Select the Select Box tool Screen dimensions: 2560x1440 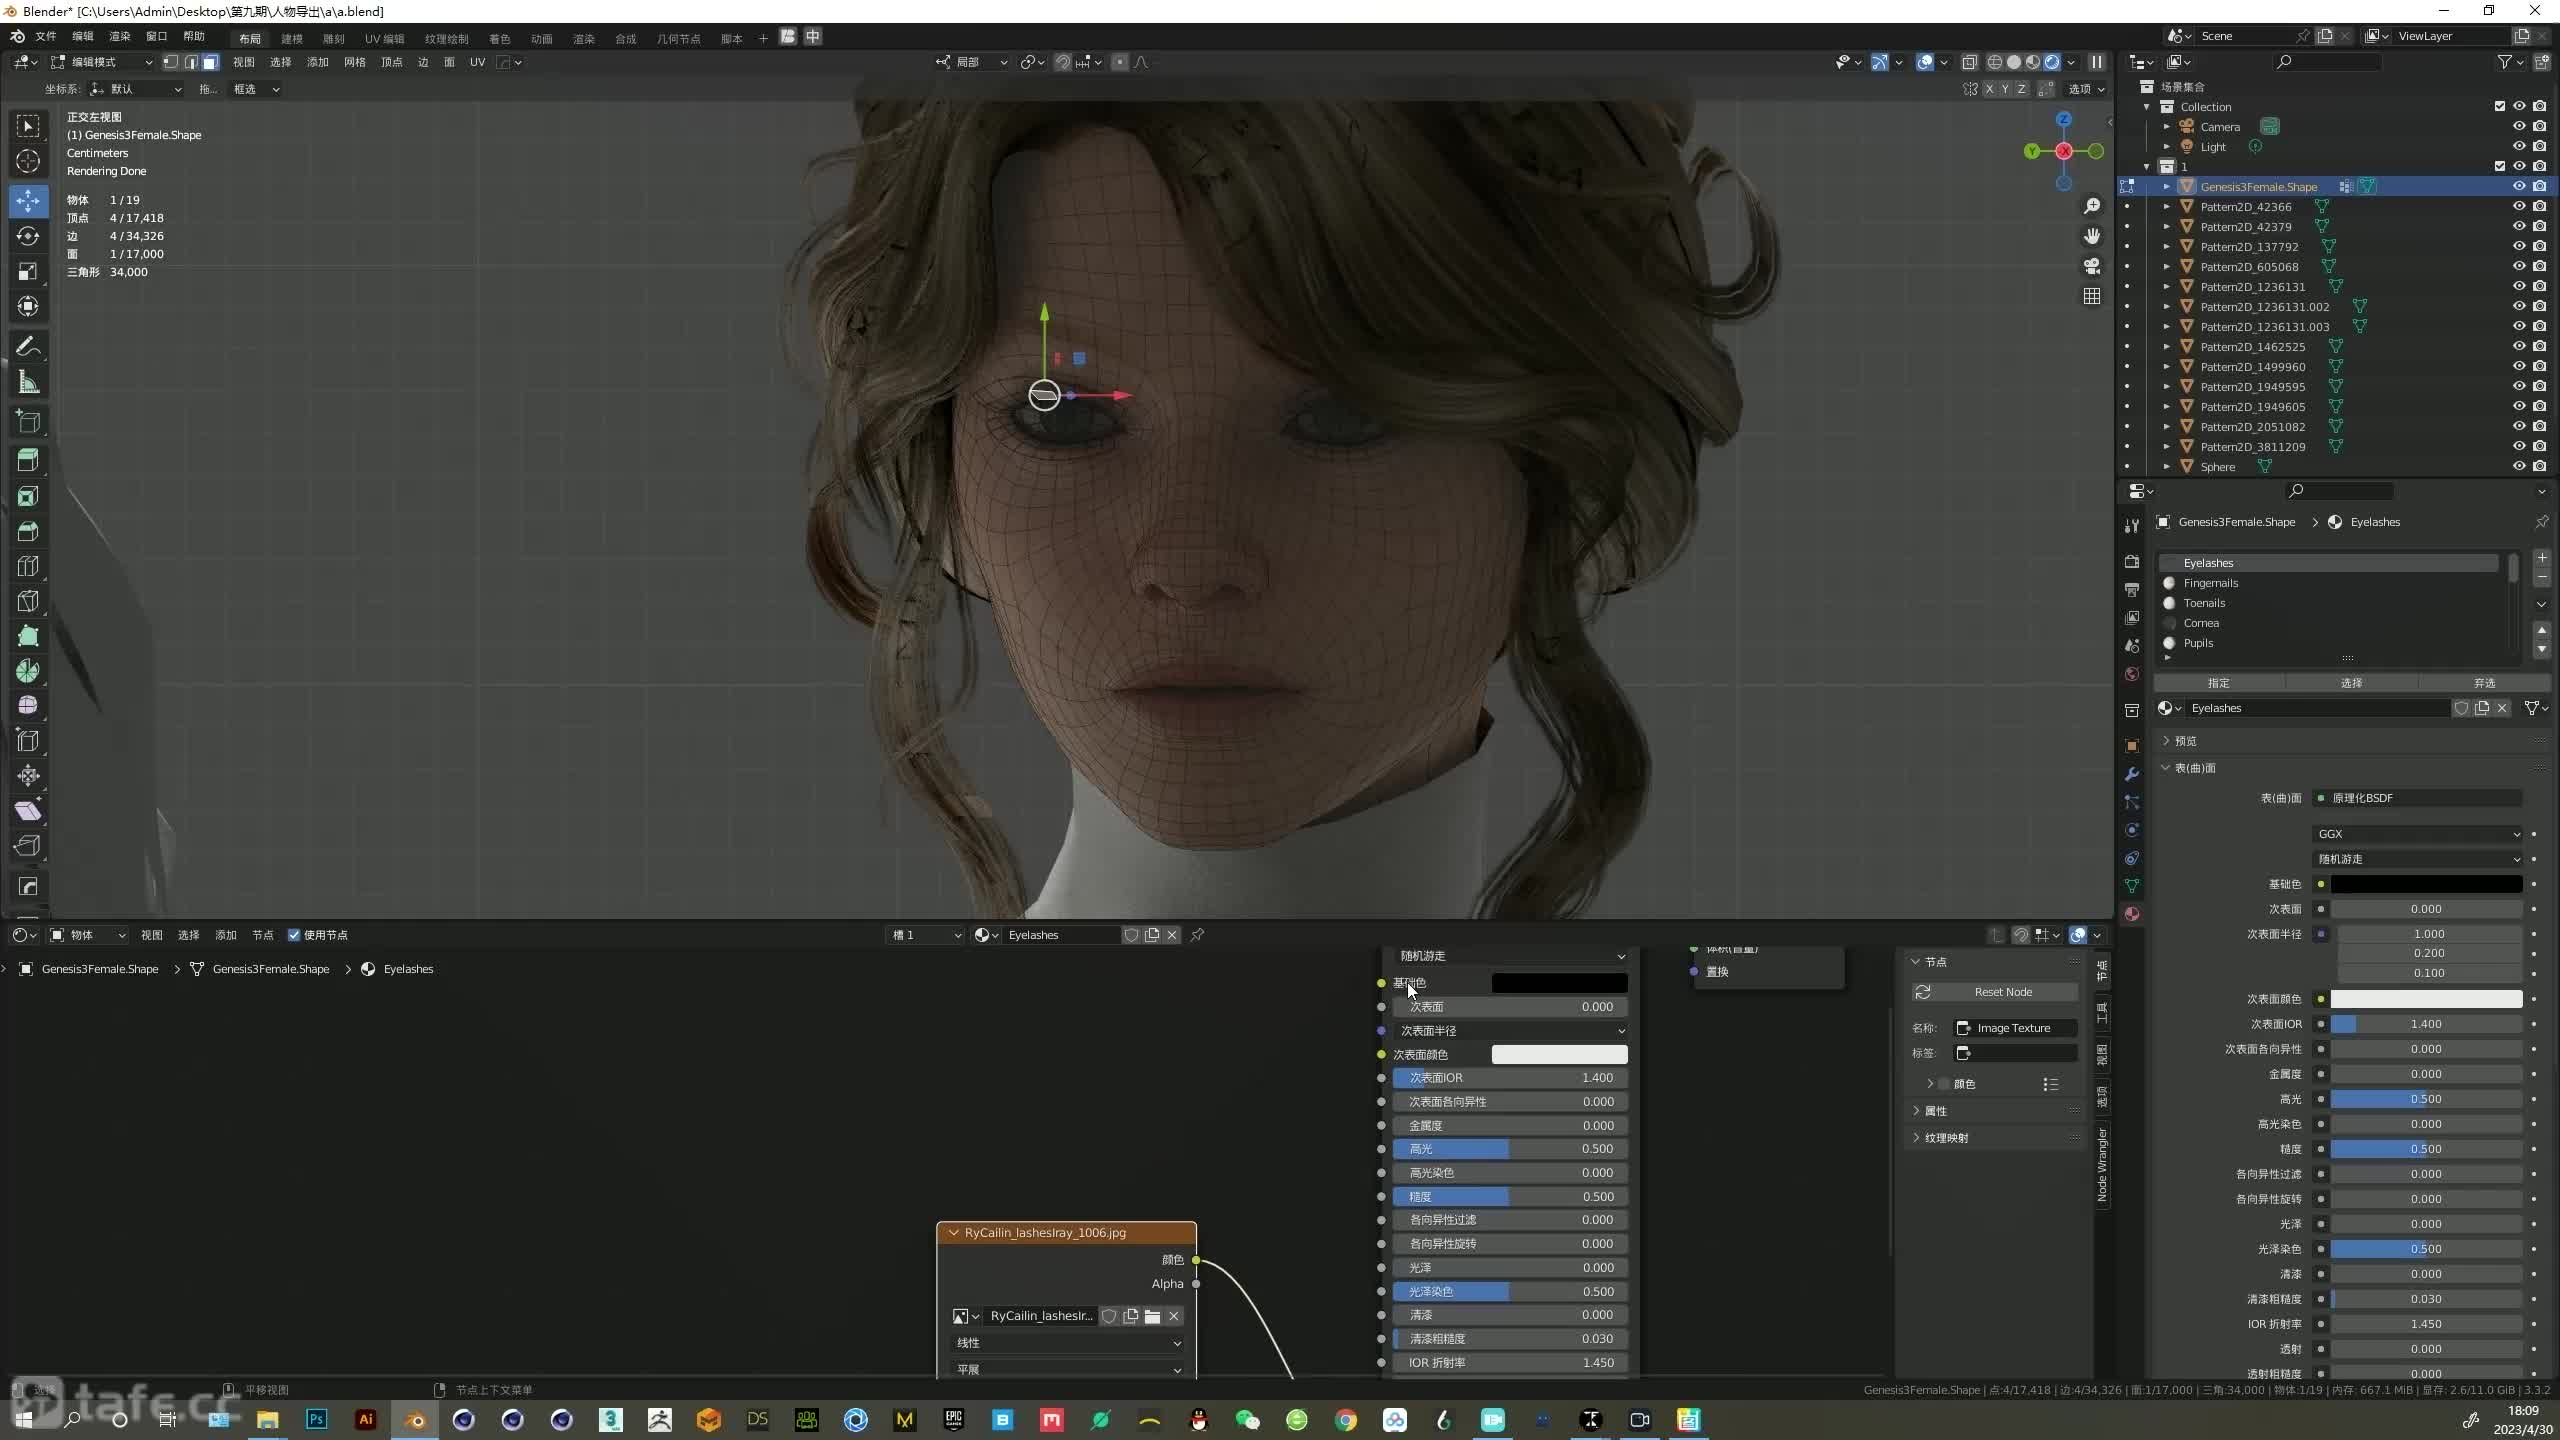tap(28, 126)
